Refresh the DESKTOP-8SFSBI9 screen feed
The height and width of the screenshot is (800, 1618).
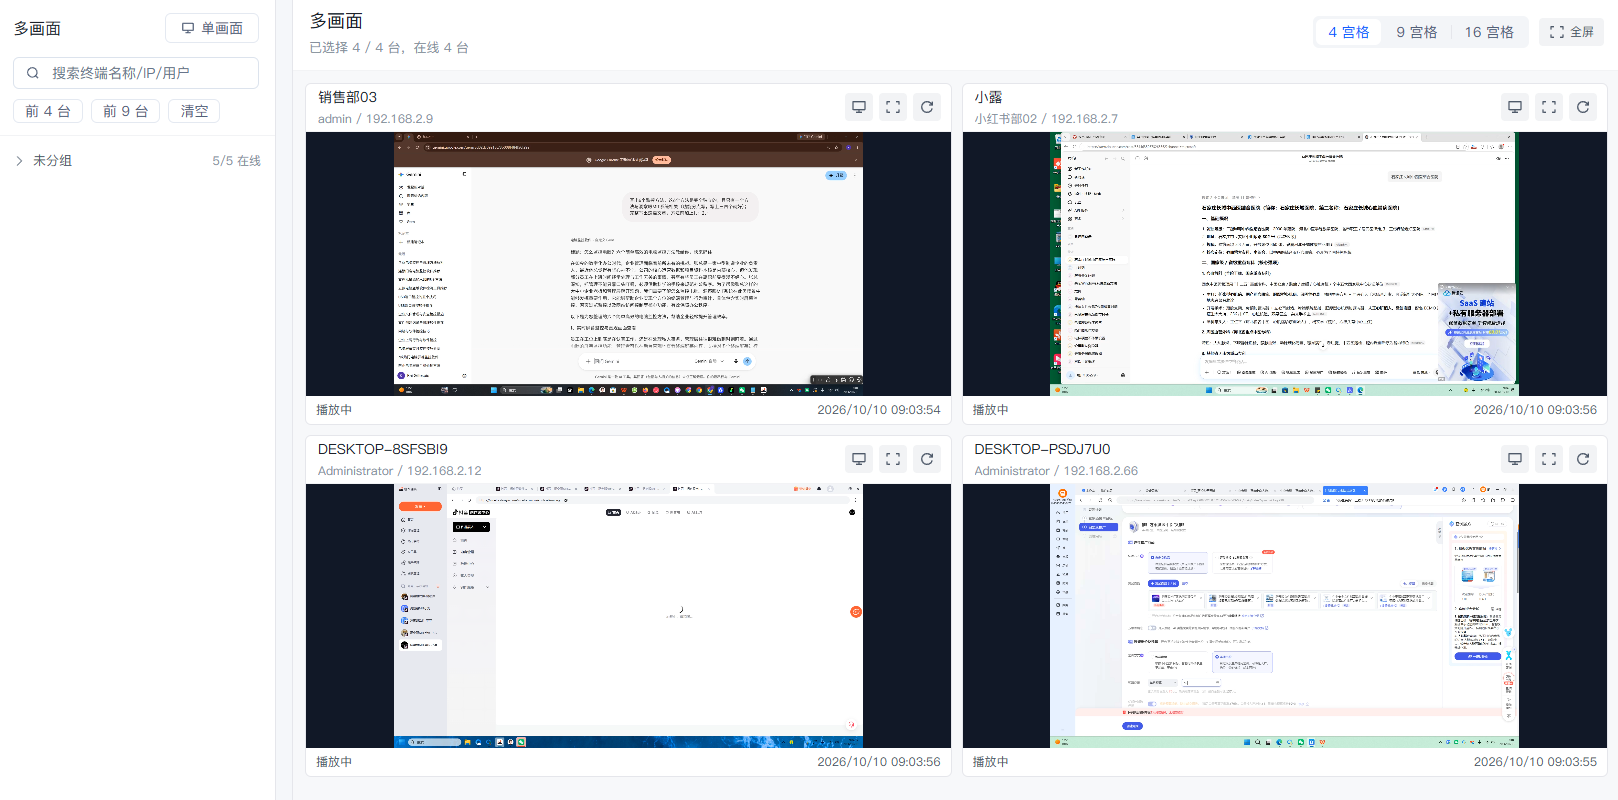click(x=927, y=459)
